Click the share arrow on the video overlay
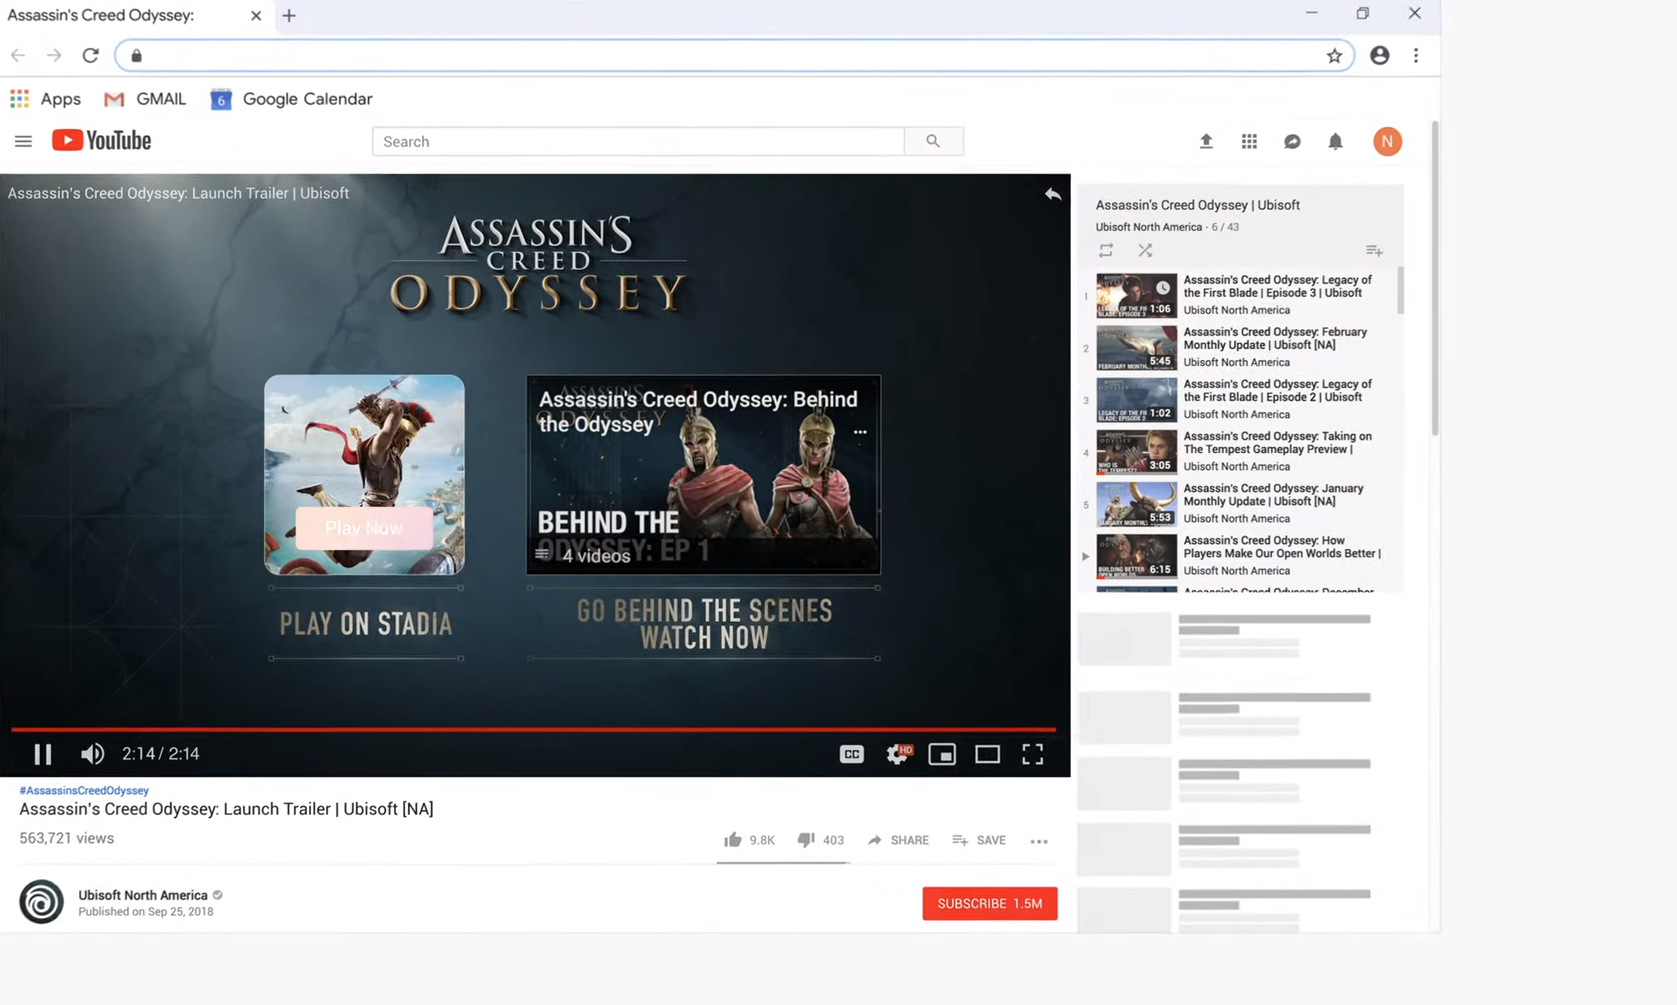Screen dimensions: 1677x1005 click(1053, 194)
